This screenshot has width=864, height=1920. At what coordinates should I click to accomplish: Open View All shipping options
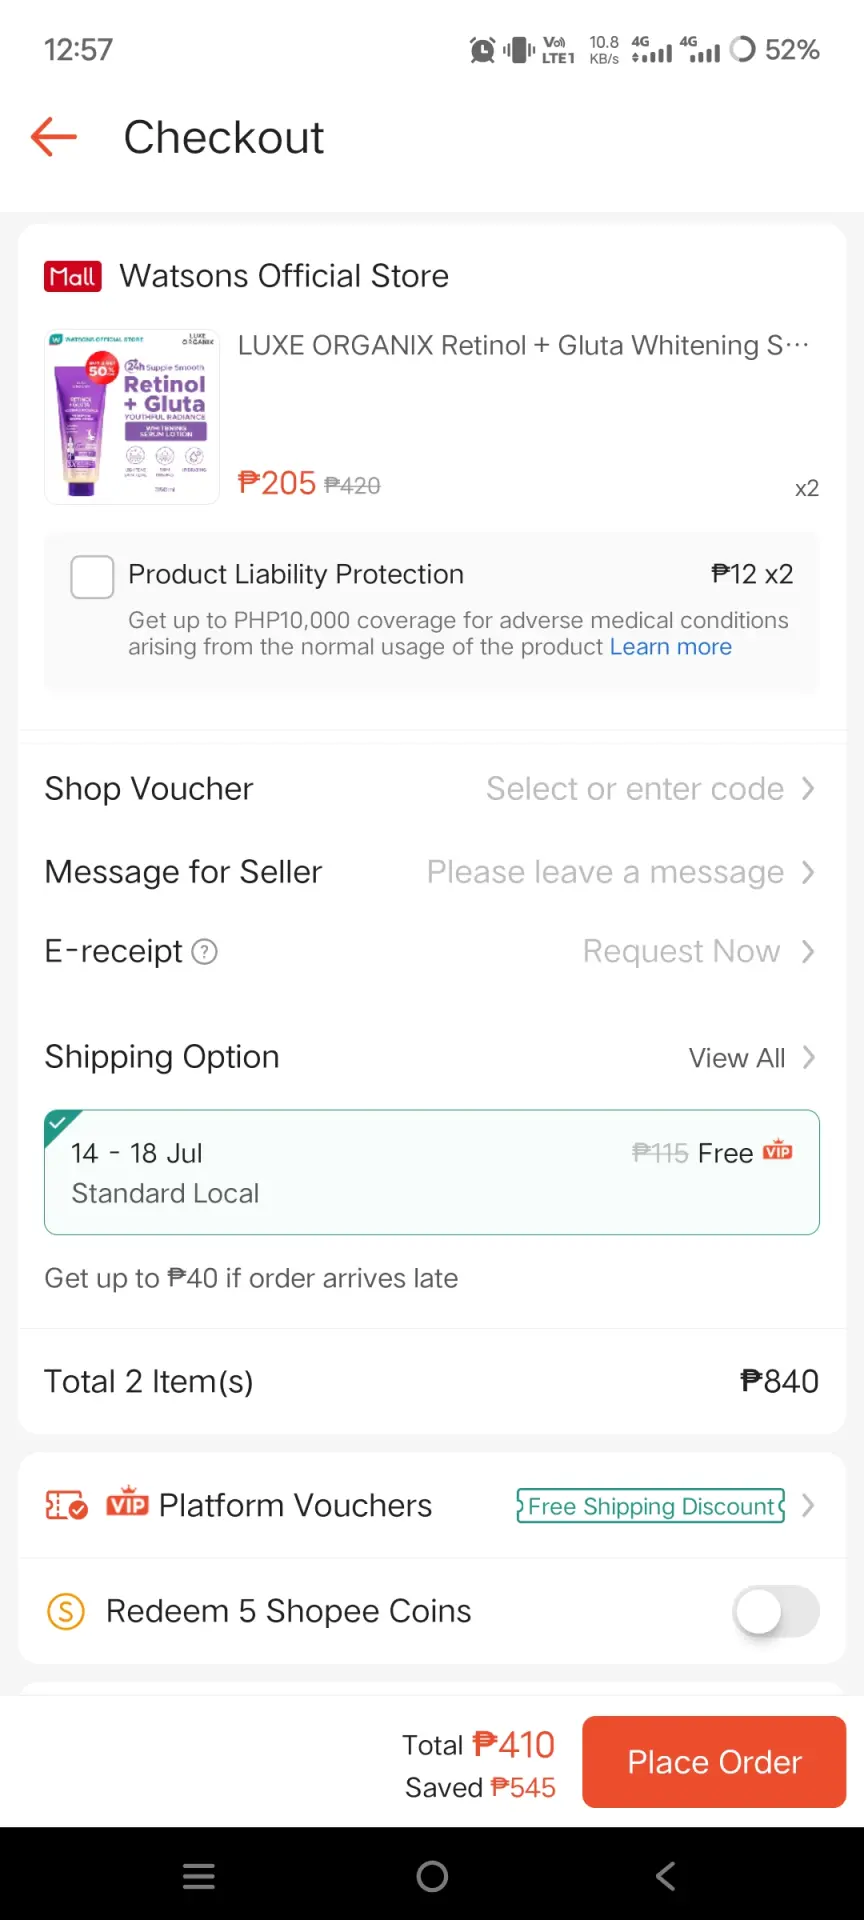click(752, 1058)
